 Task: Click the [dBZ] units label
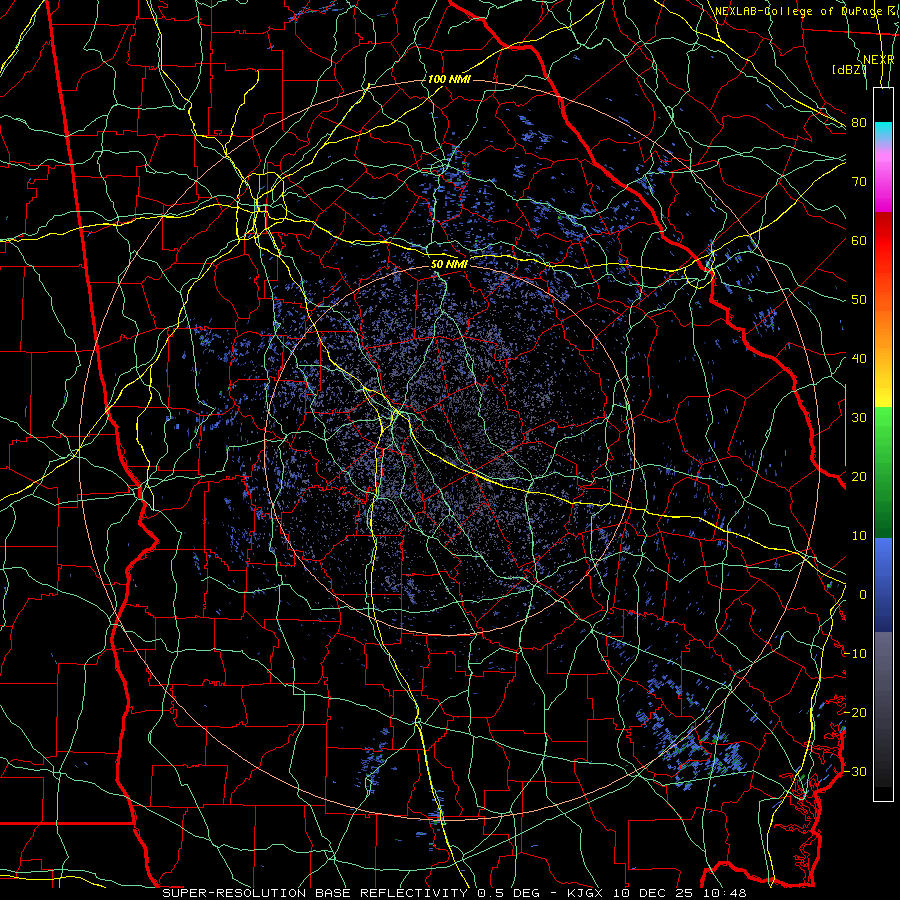pos(849,69)
